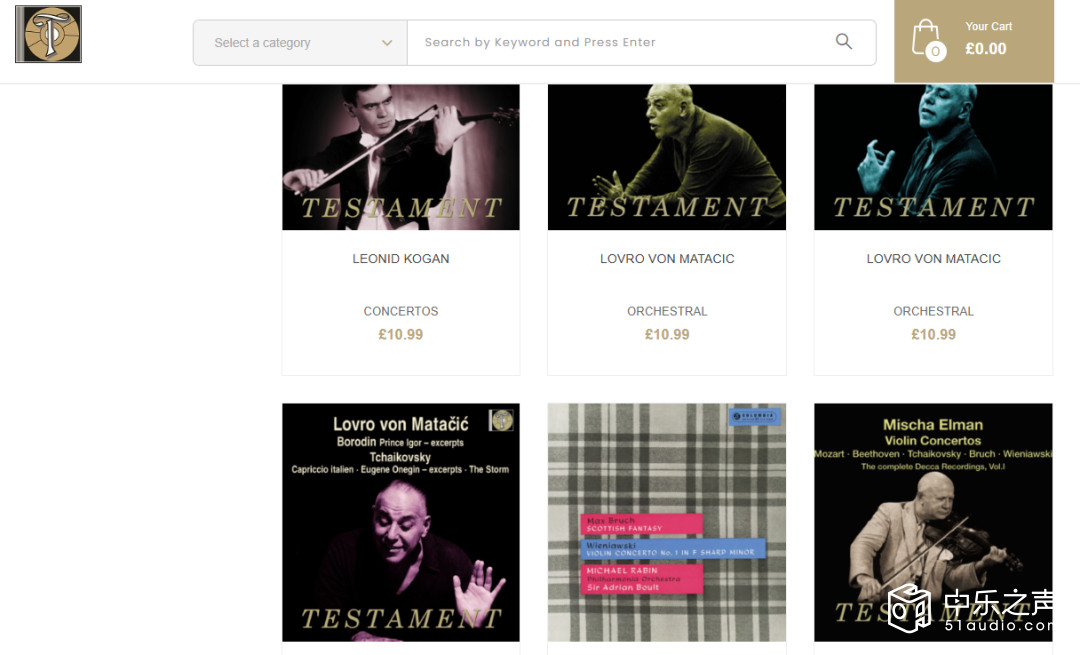Click the middle LOVRO VON MATACIC title
Image resolution: width=1080 pixels, height=655 pixels.
(x=667, y=259)
